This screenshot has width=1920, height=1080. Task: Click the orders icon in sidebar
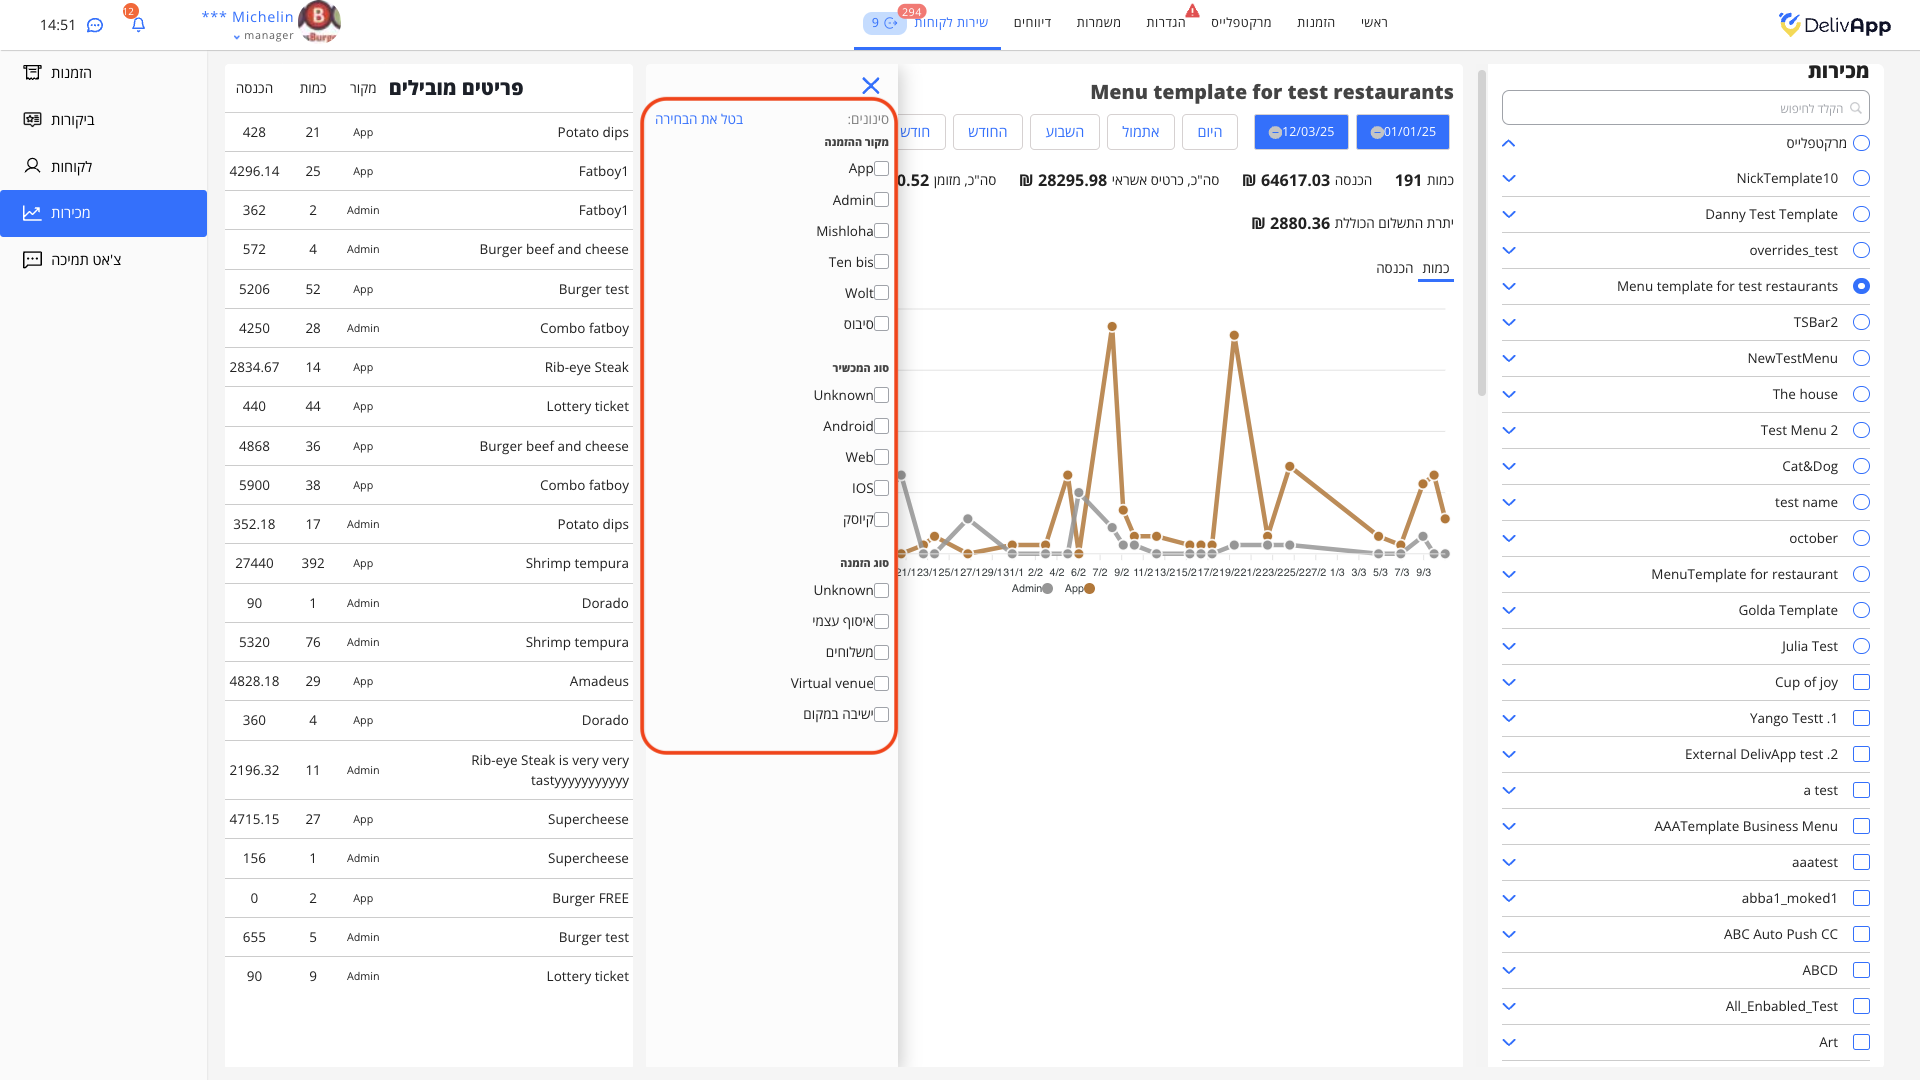pos(33,72)
